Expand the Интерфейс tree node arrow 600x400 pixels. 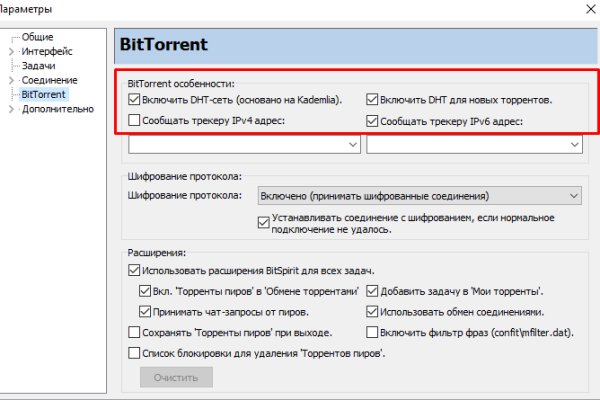point(11,51)
